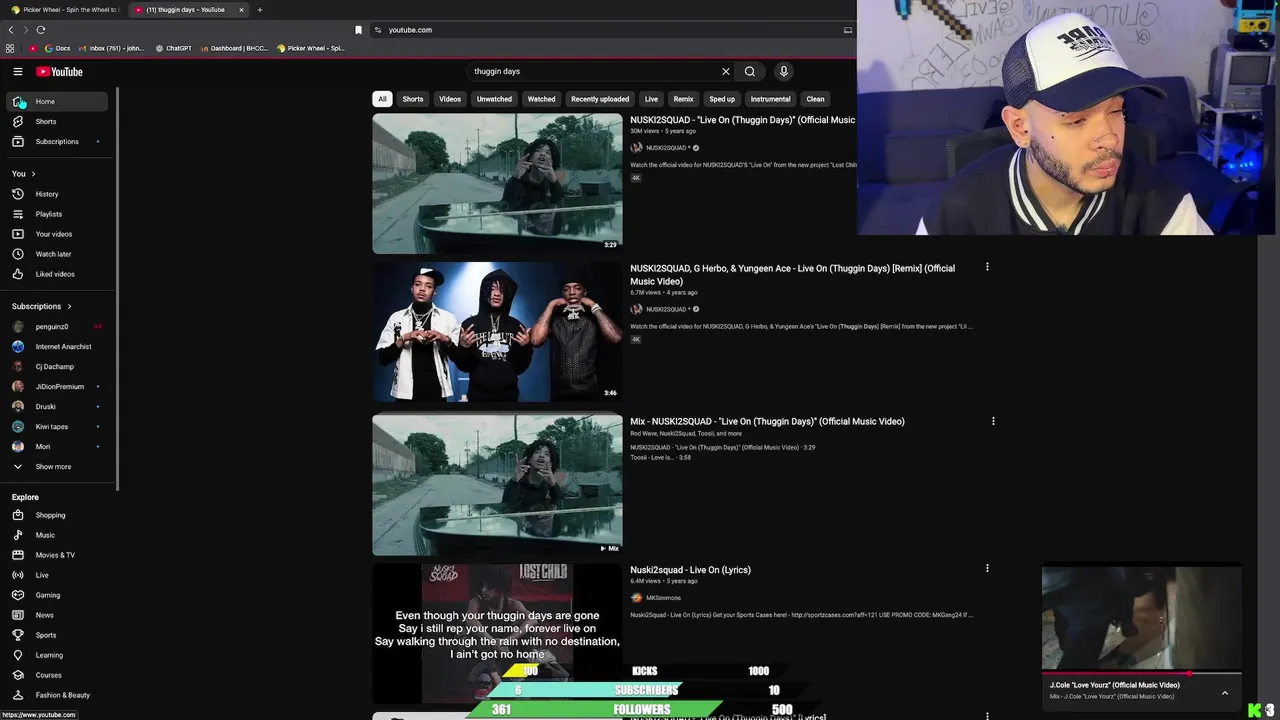
Task: Open ChatGPT bookmark
Action: coord(173,48)
